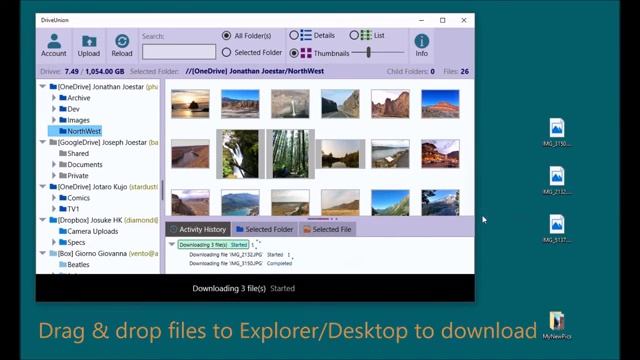Viewport: 640px width, 360px height.
Task: Select the All Folder(s) radio button
Action: pyautogui.click(x=226, y=36)
